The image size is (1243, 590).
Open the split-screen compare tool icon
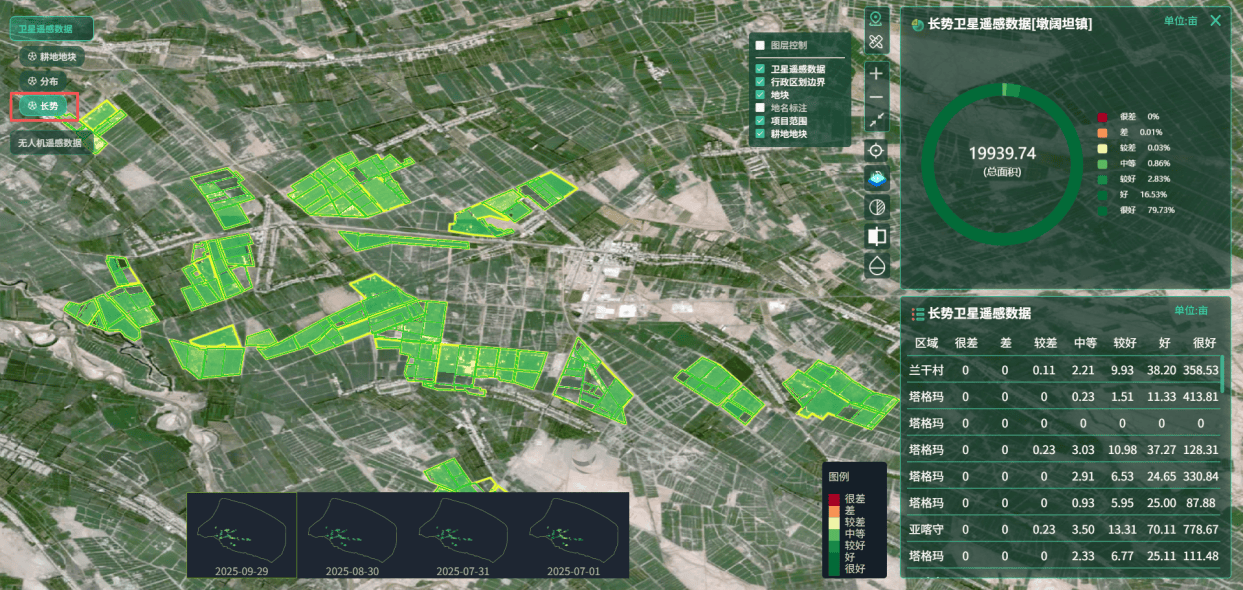[876, 236]
